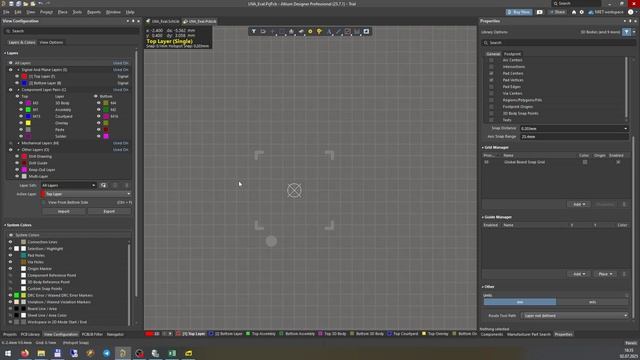Open the home icon in the title bar
640x360 pixels.
pos(574,12)
